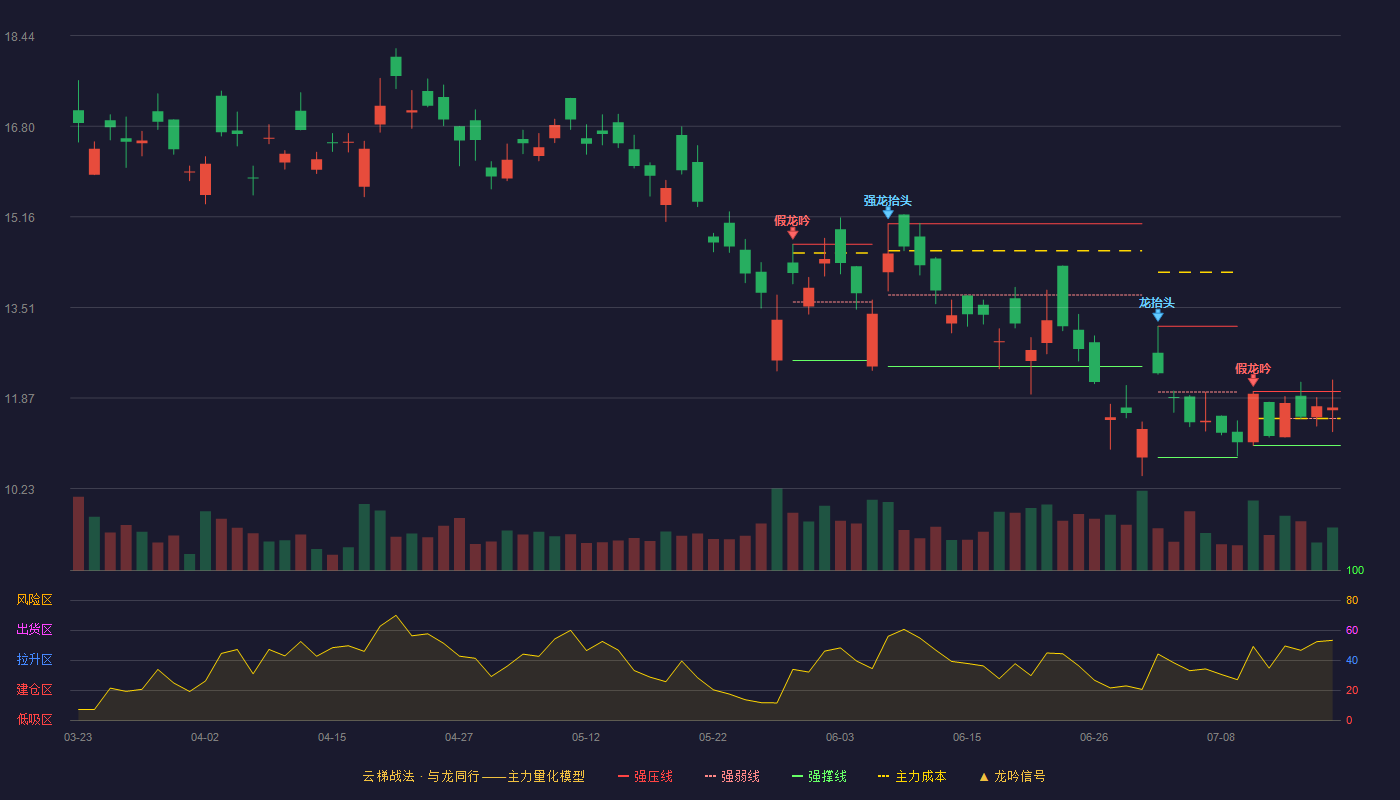Screen dimensions: 1400x800
Task: Click the 10.23 price axis label
Action: click(19, 489)
